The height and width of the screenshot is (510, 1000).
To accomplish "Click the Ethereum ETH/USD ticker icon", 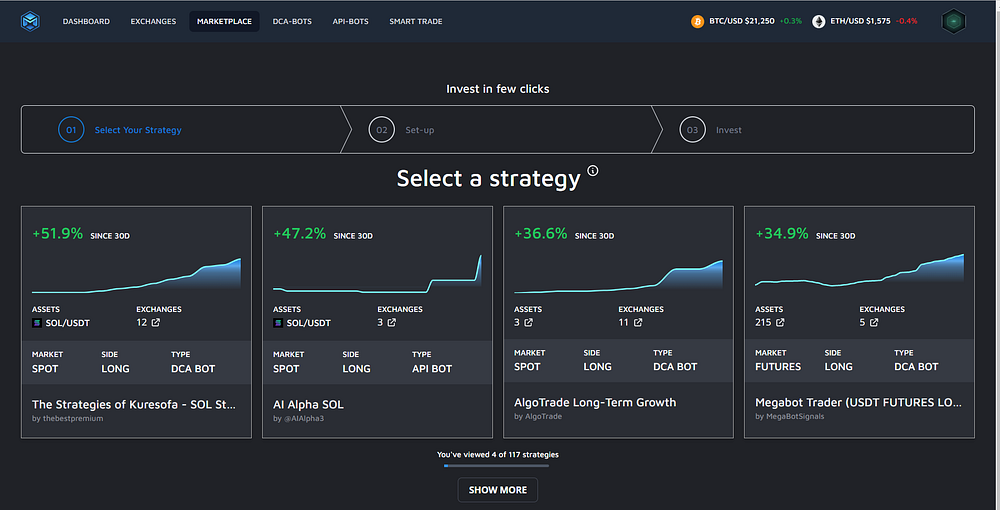I will tap(818, 22).
